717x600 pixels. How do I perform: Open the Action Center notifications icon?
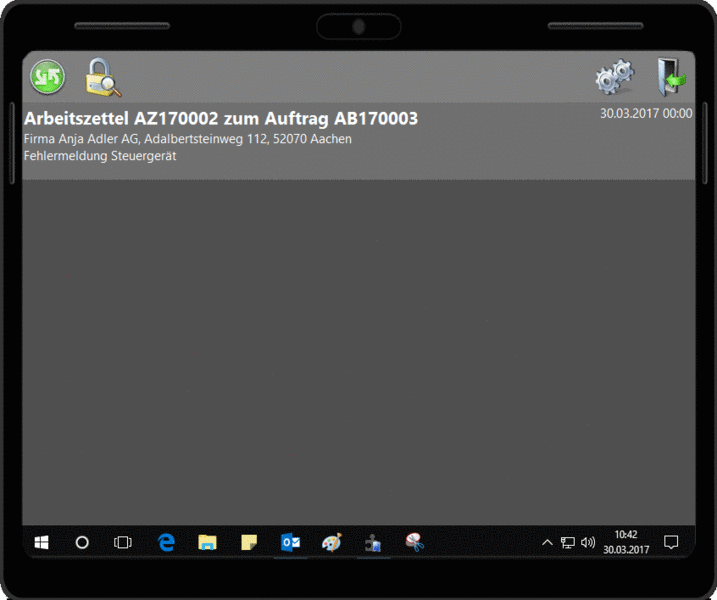coord(671,542)
